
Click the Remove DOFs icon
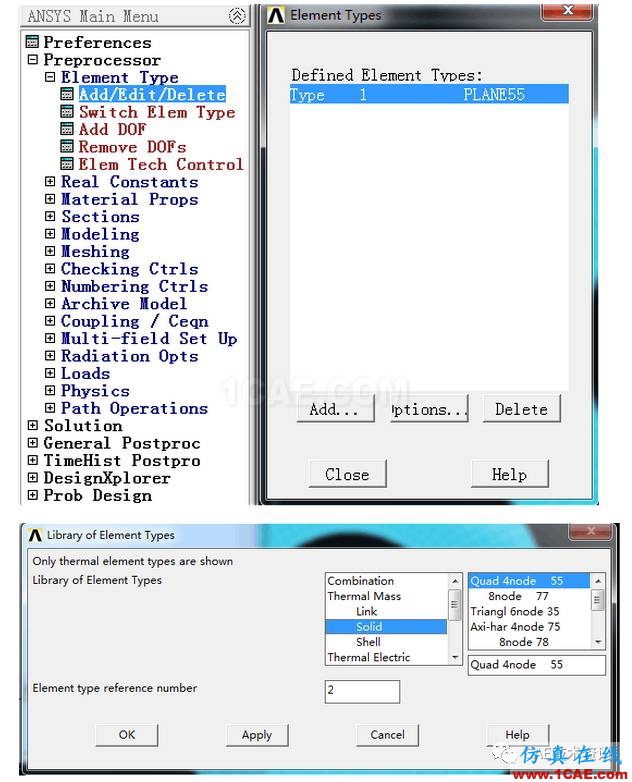67,146
